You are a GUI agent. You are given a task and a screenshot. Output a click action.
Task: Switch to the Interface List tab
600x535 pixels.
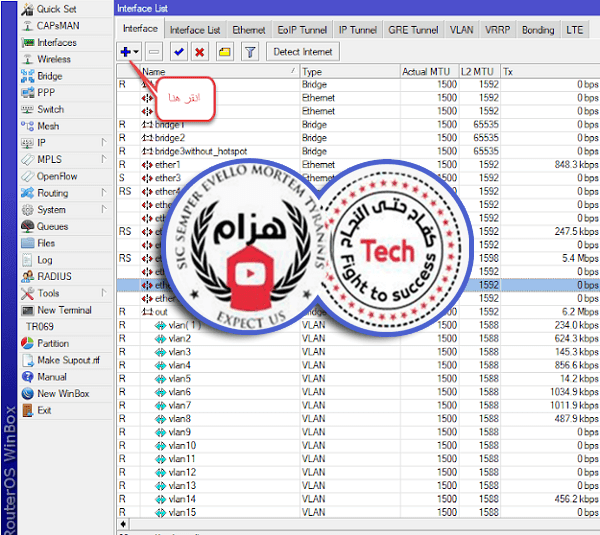tap(195, 30)
